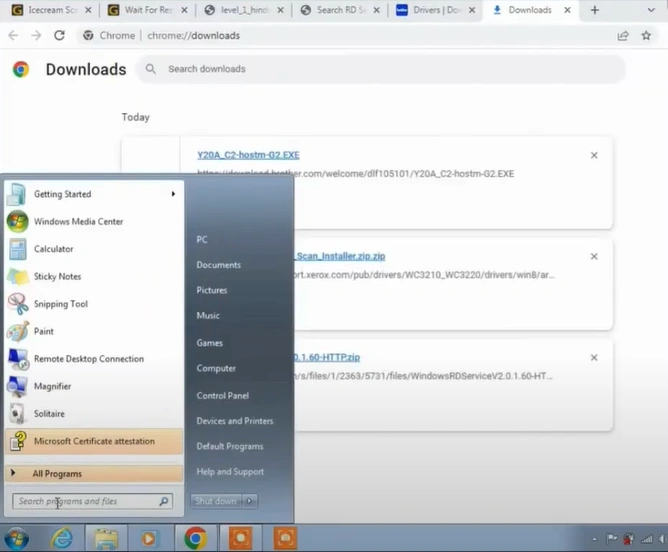The height and width of the screenshot is (552, 668).
Task: Click the Search downloads field
Action: (380, 69)
